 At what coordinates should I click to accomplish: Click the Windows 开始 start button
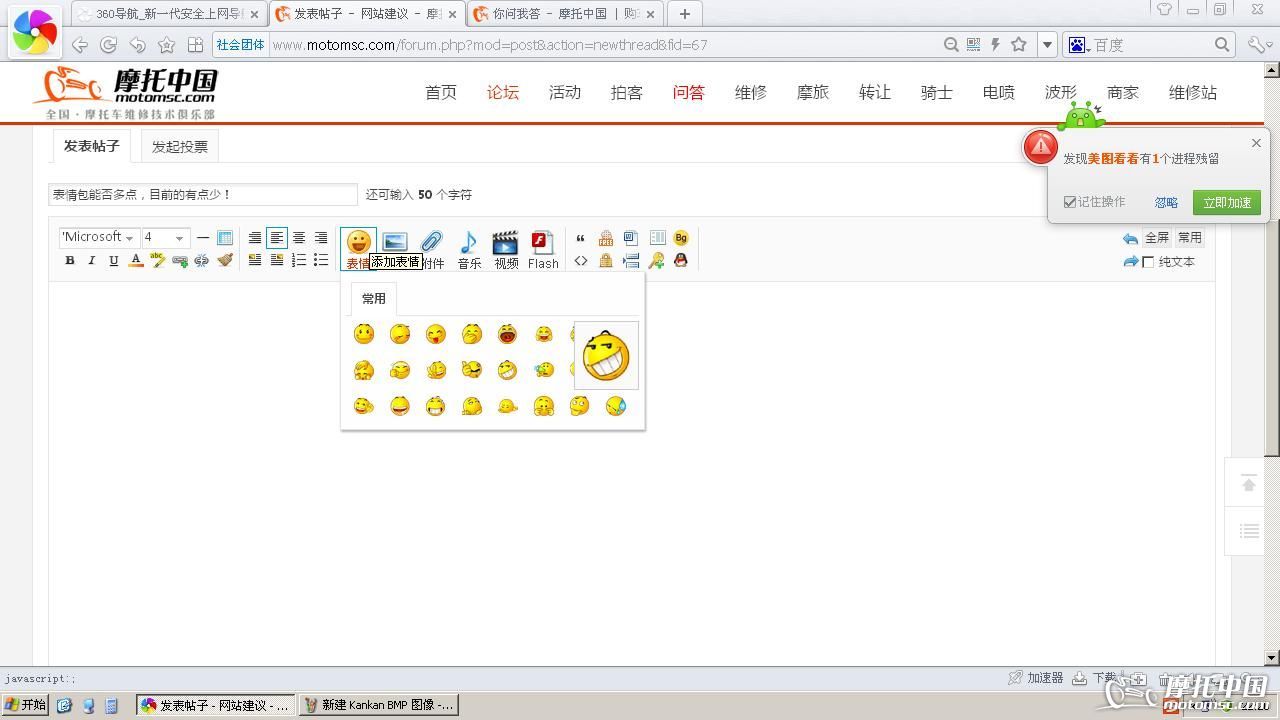point(26,705)
